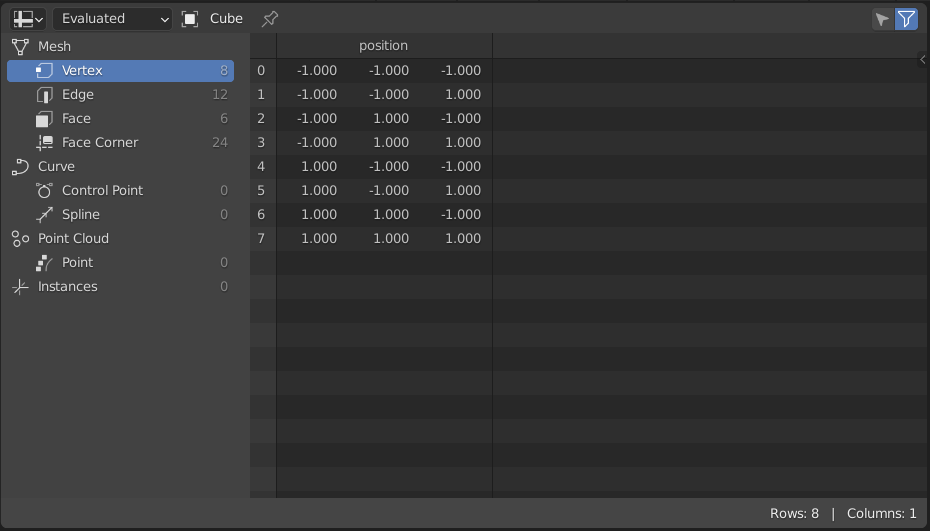Select the Instances entry

[x=120, y=287]
